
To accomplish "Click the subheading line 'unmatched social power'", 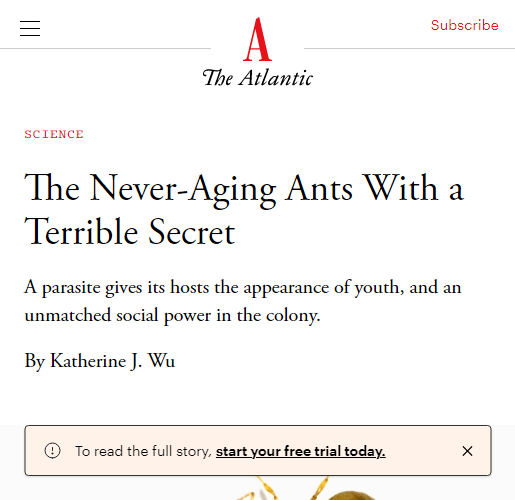I will [x=172, y=315].
